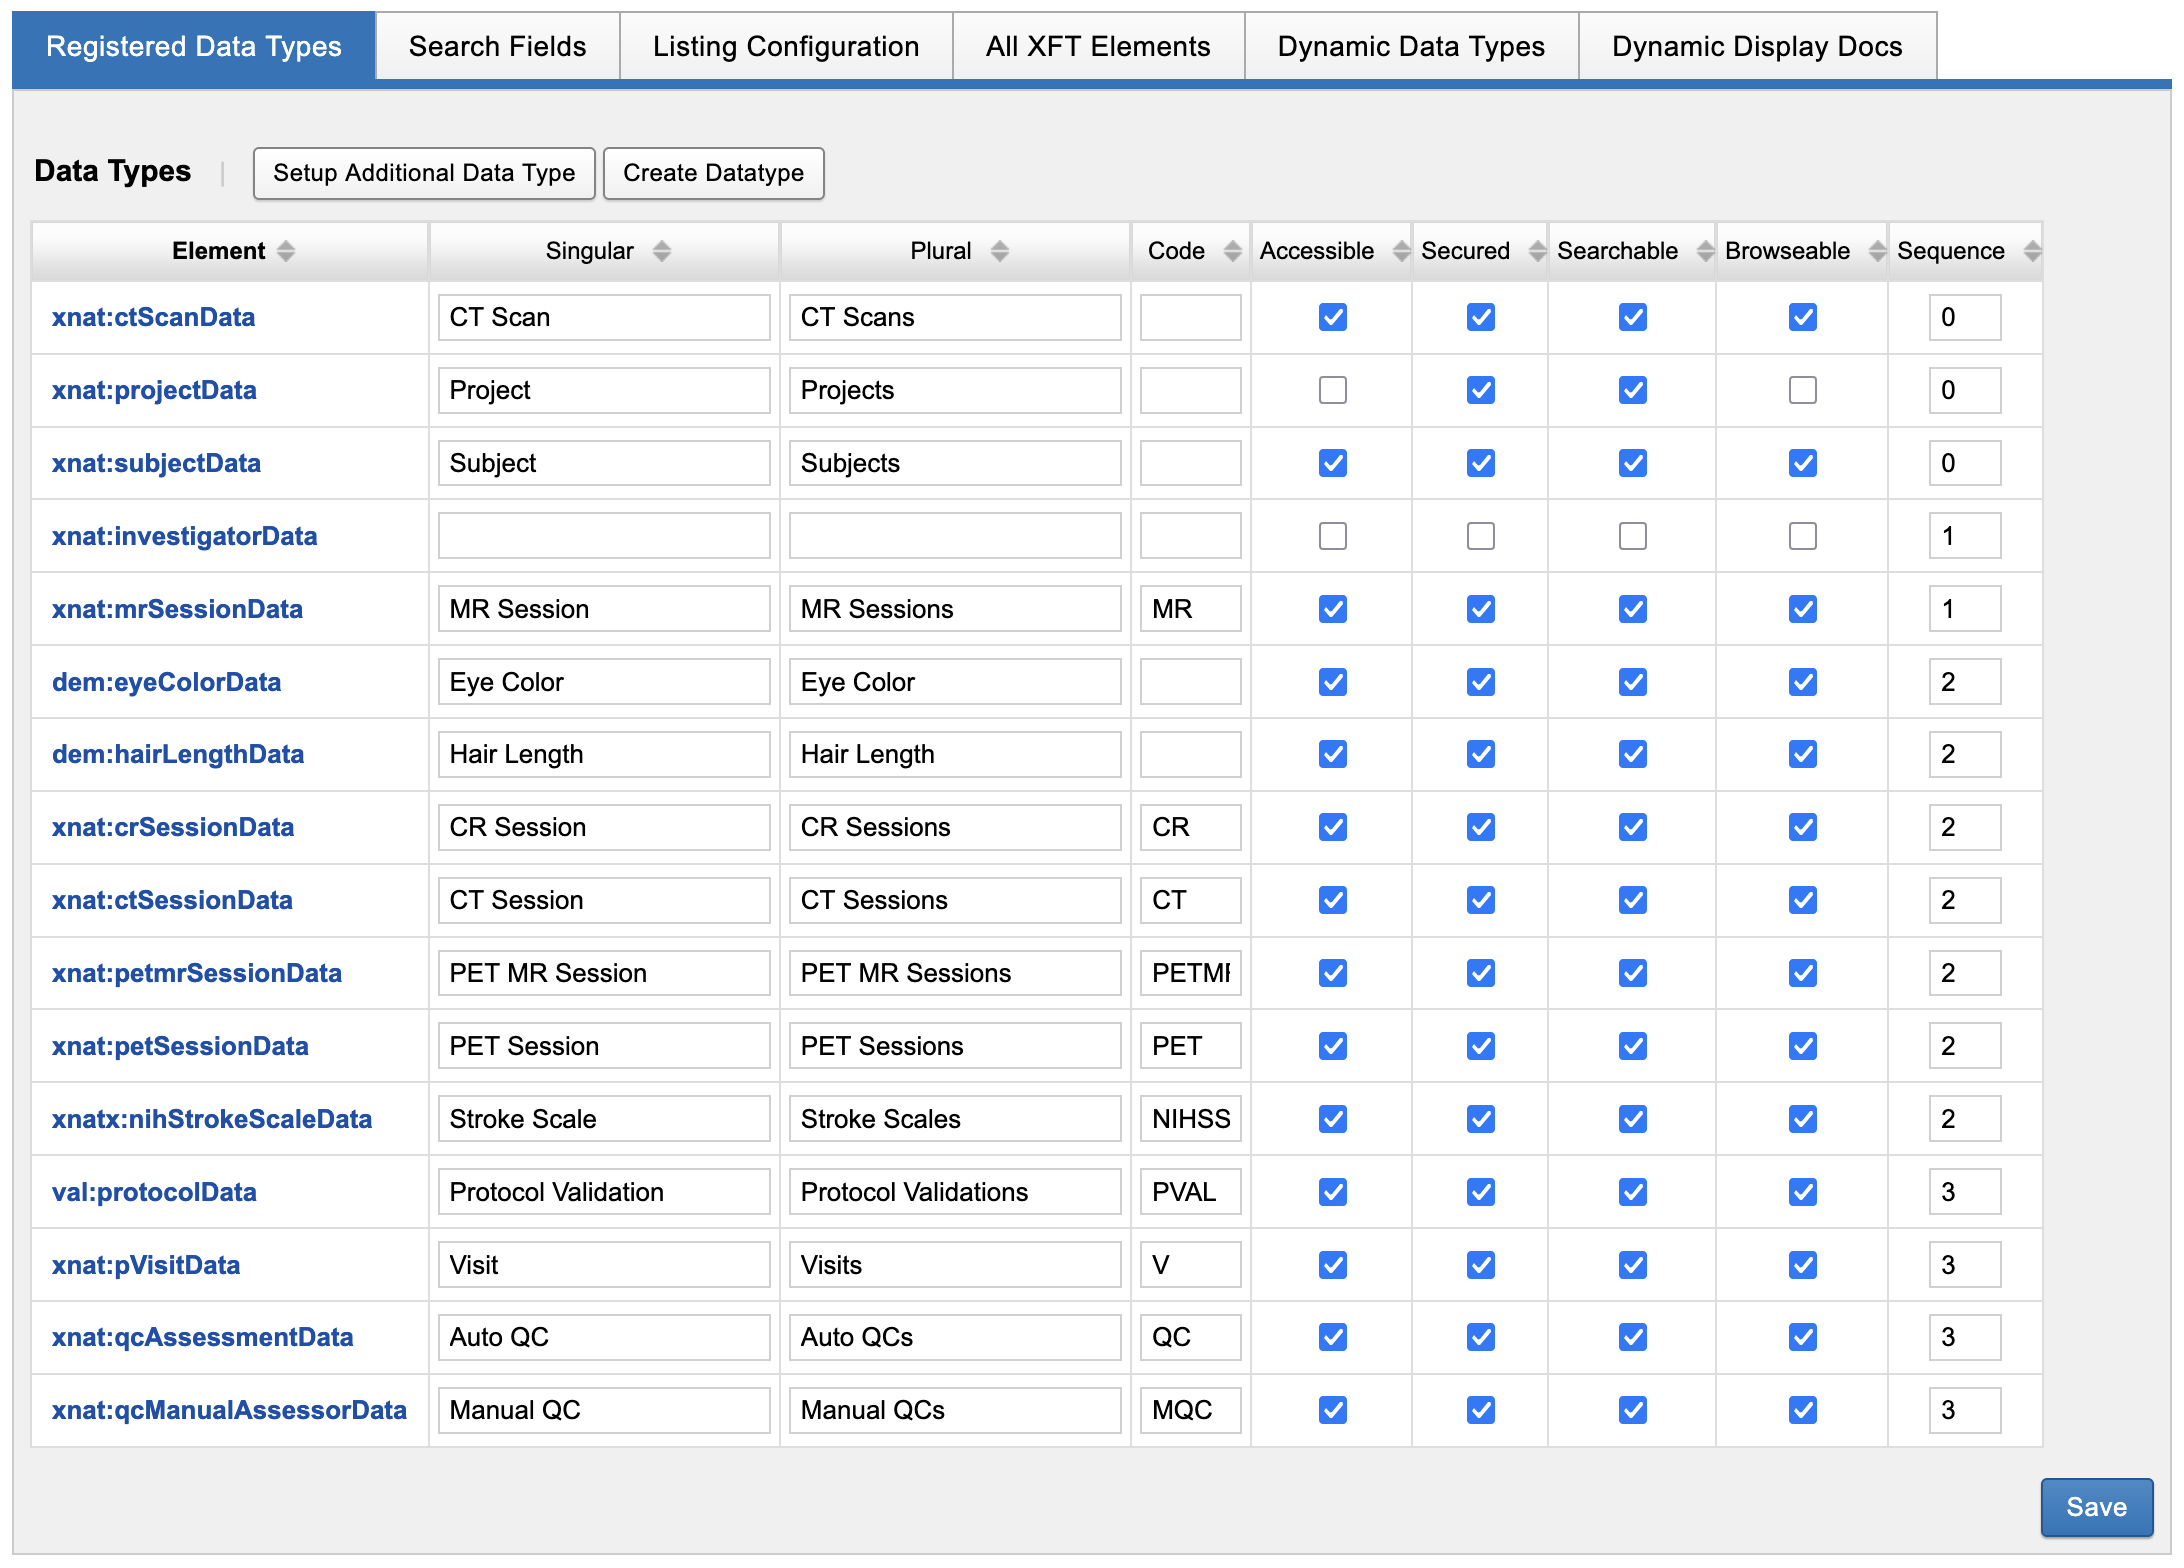Enable Browseable for xnat:projectData
This screenshot has width=2184, height=1568.
click(1803, 390)
